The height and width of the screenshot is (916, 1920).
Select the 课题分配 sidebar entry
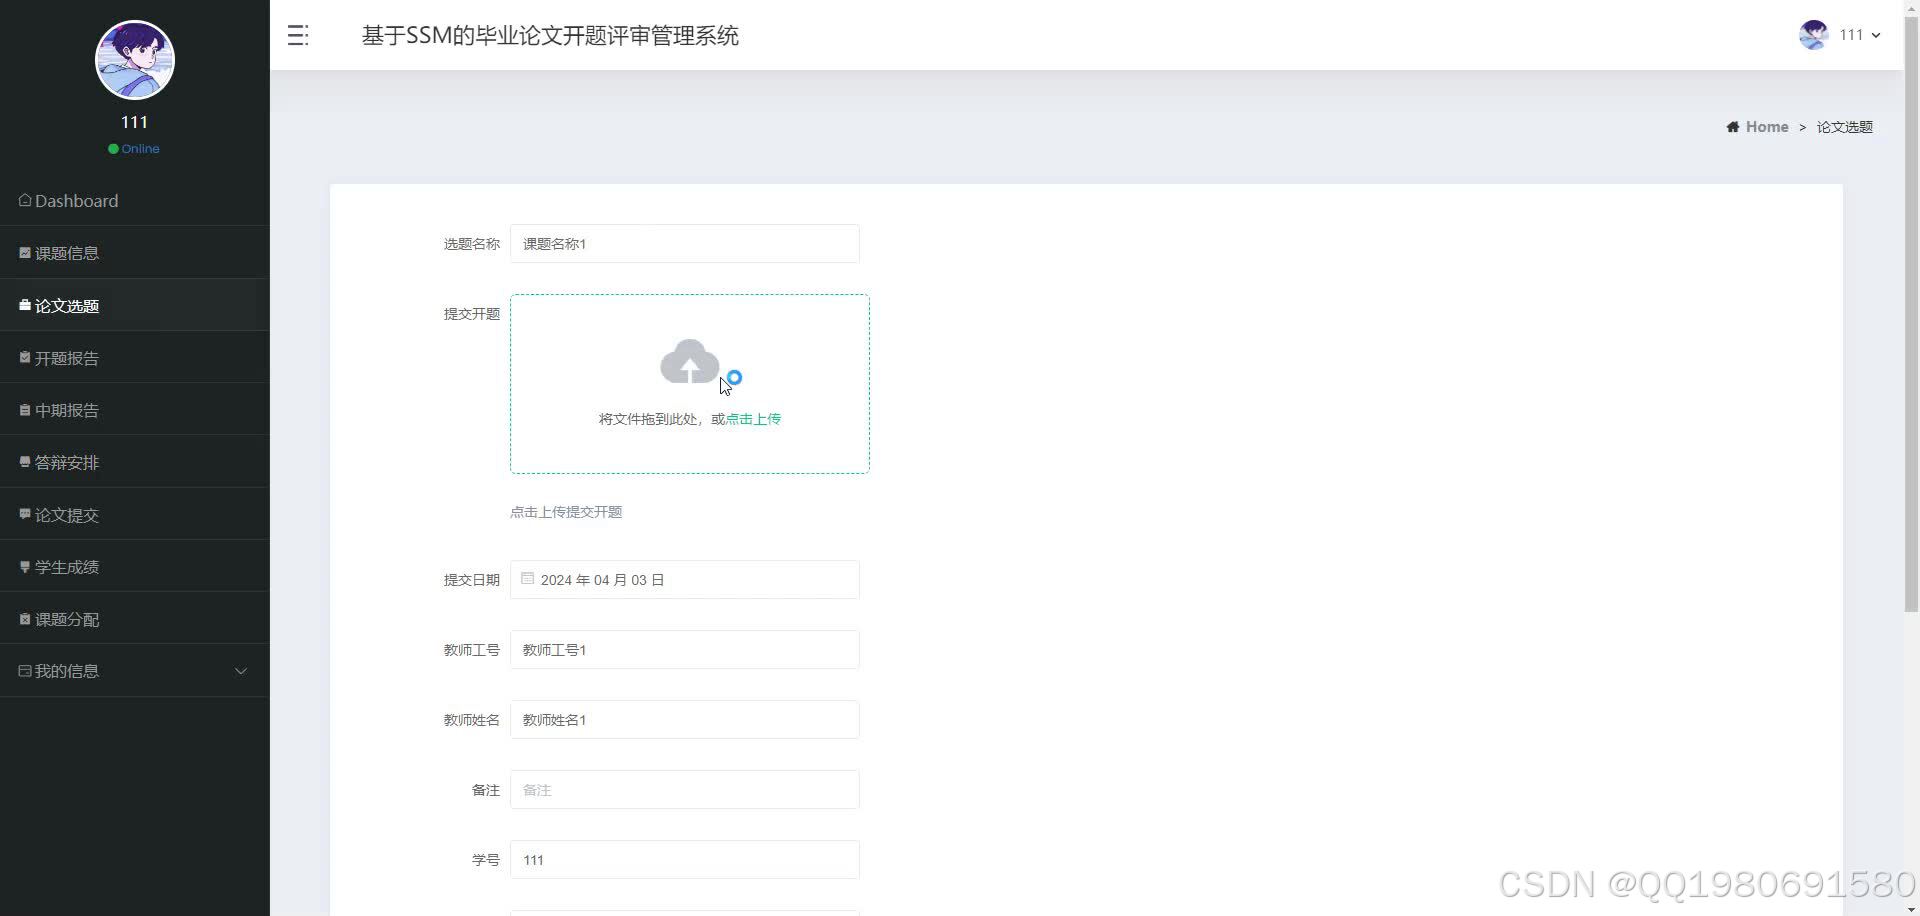67,617
